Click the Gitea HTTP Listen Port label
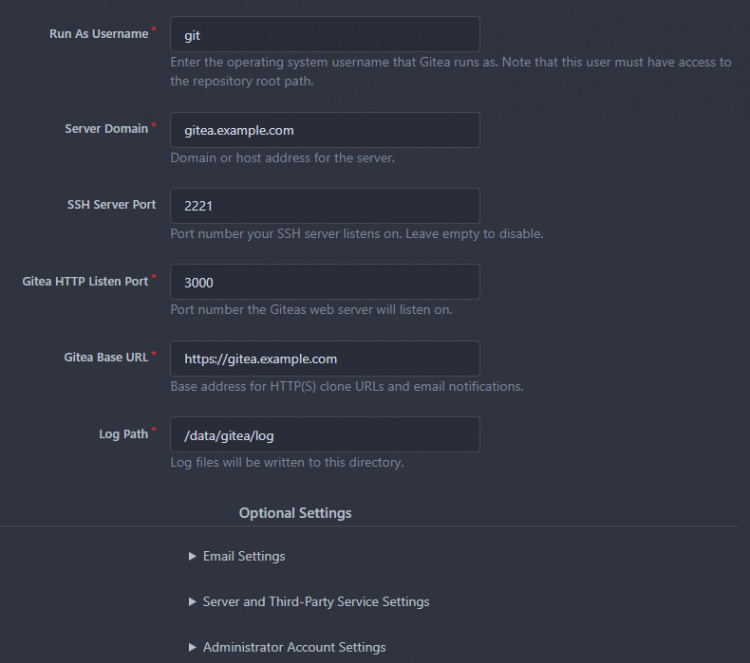The height and width of the screenshot is (663, 750). click(x=85, y=282)
